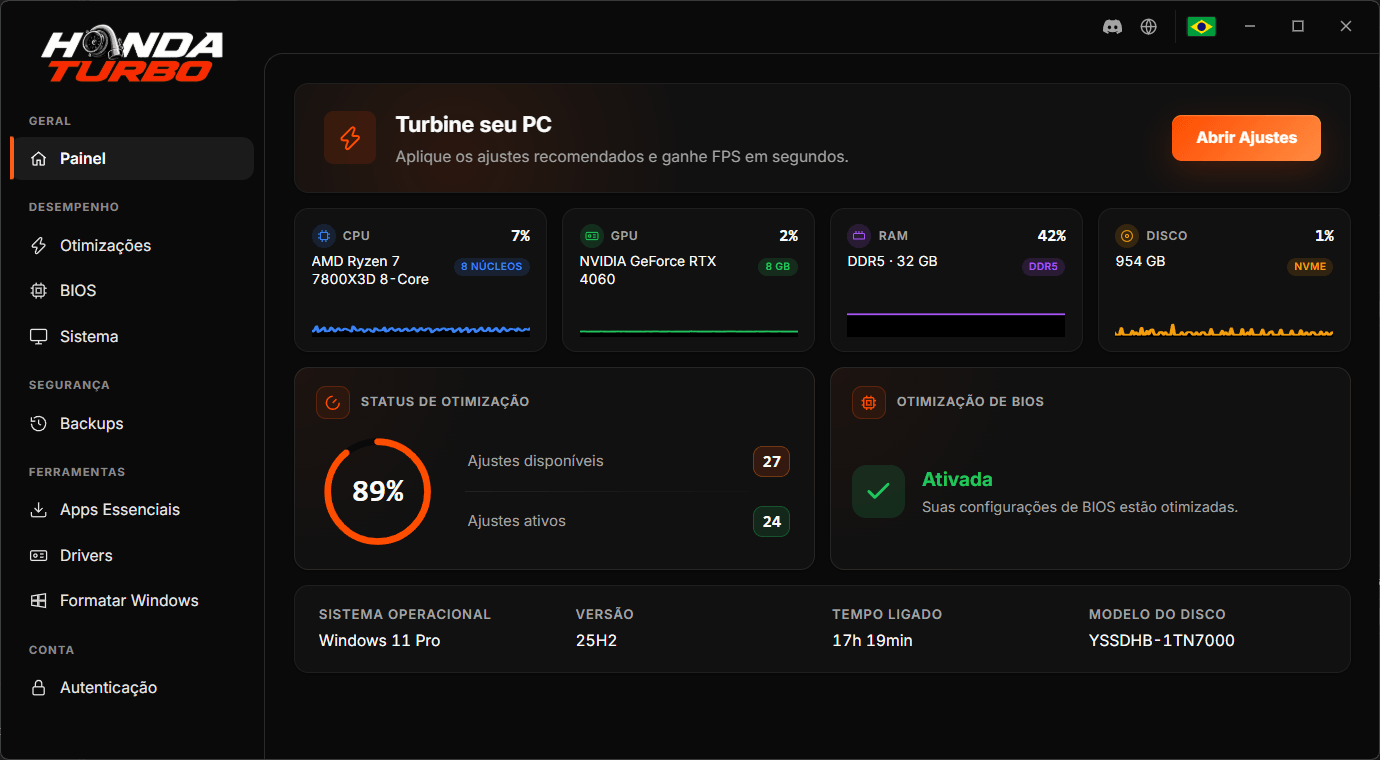Click the AMD Ryzen 7 7800X3D text

pos(370,270)
